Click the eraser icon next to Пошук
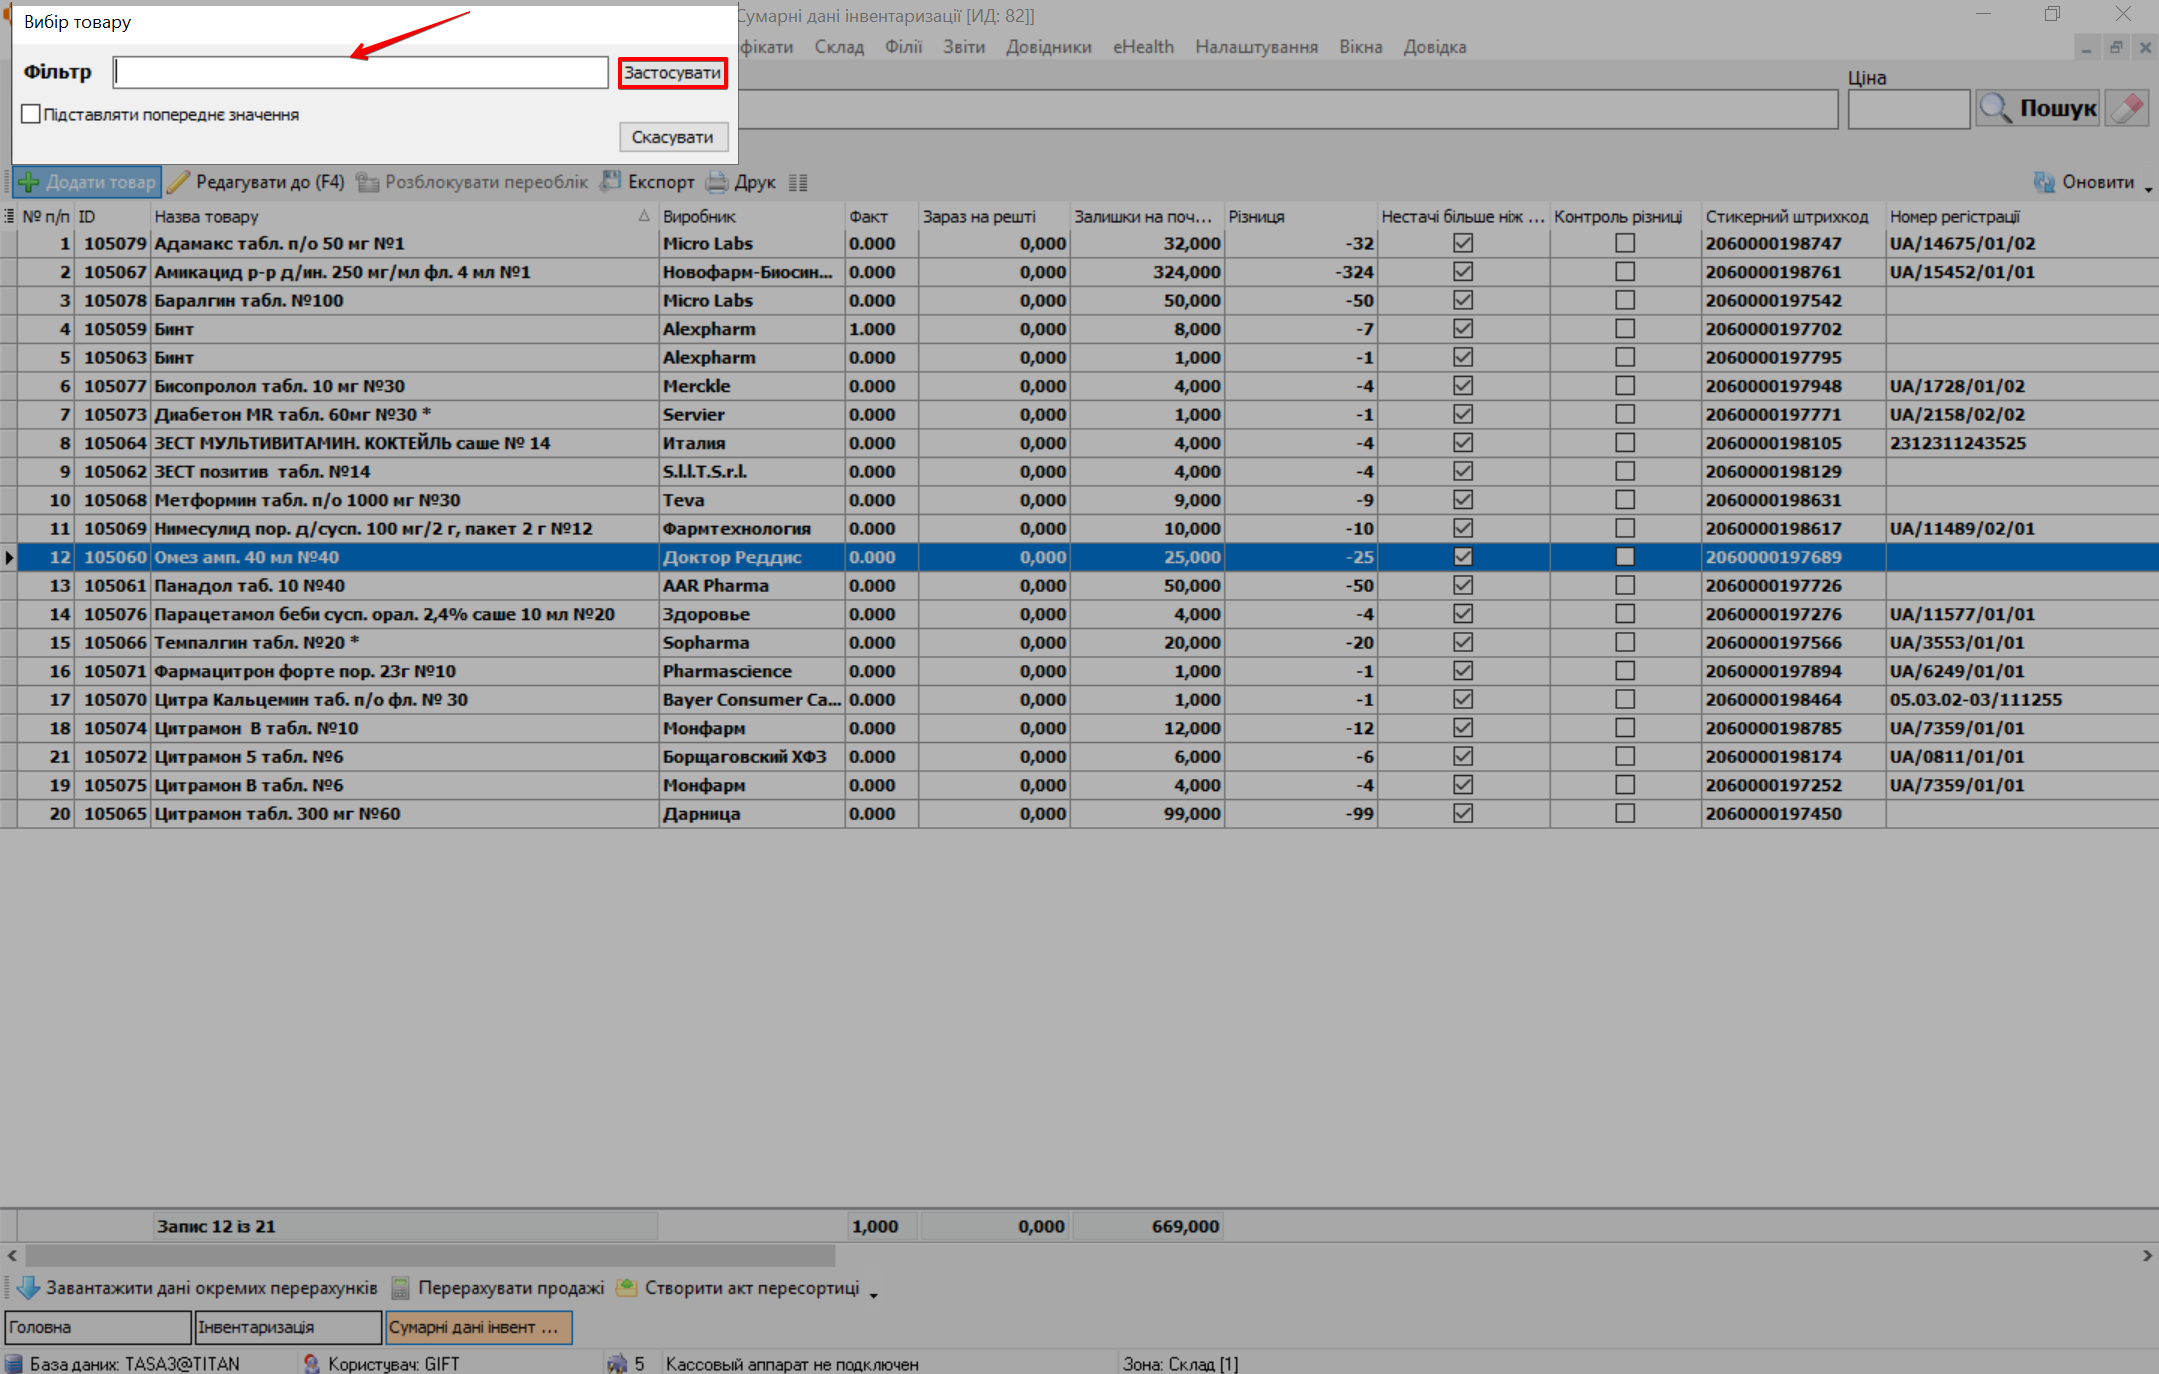2159x1374 pixels. (x=2126, y=108)
